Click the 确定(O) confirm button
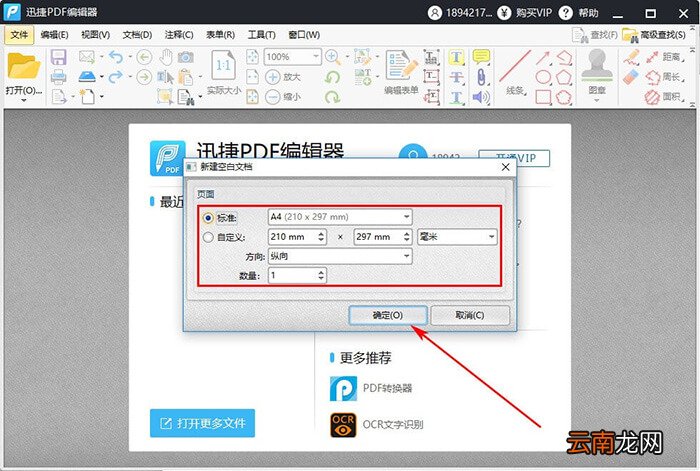Screen dimensions: 700x471 point(388,315)
